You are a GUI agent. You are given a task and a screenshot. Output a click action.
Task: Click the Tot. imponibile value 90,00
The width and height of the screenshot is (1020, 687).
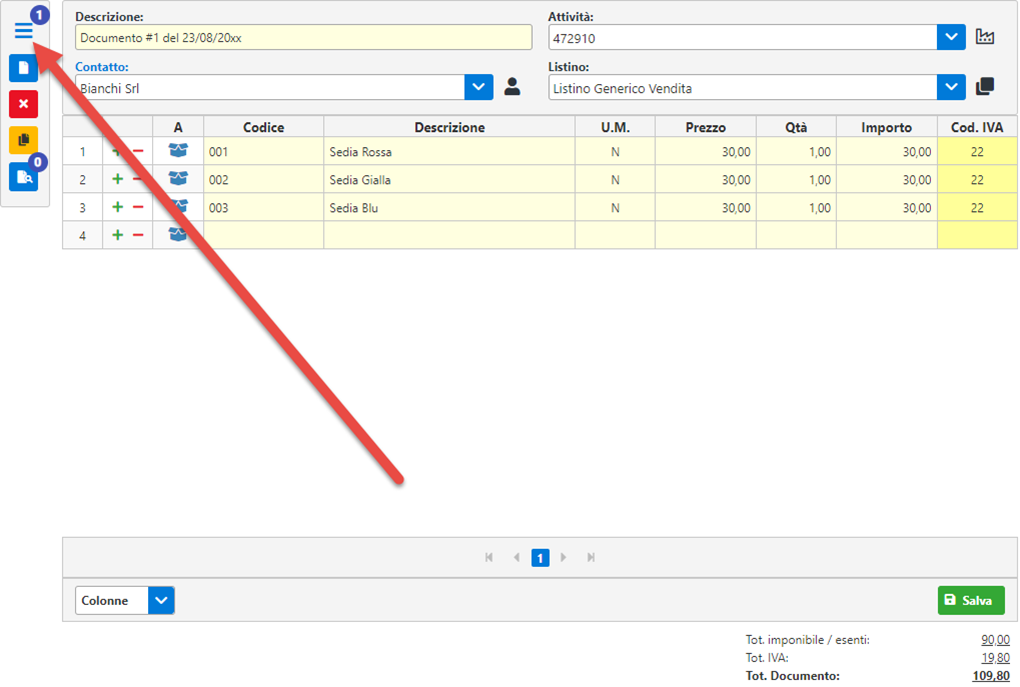point(995,640)
